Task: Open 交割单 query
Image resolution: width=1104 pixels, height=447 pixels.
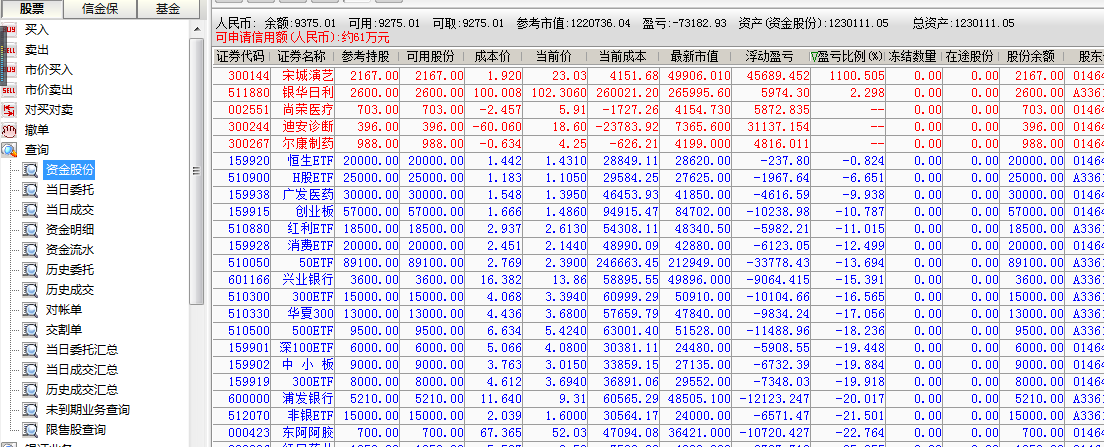Action: click(63, 329)
